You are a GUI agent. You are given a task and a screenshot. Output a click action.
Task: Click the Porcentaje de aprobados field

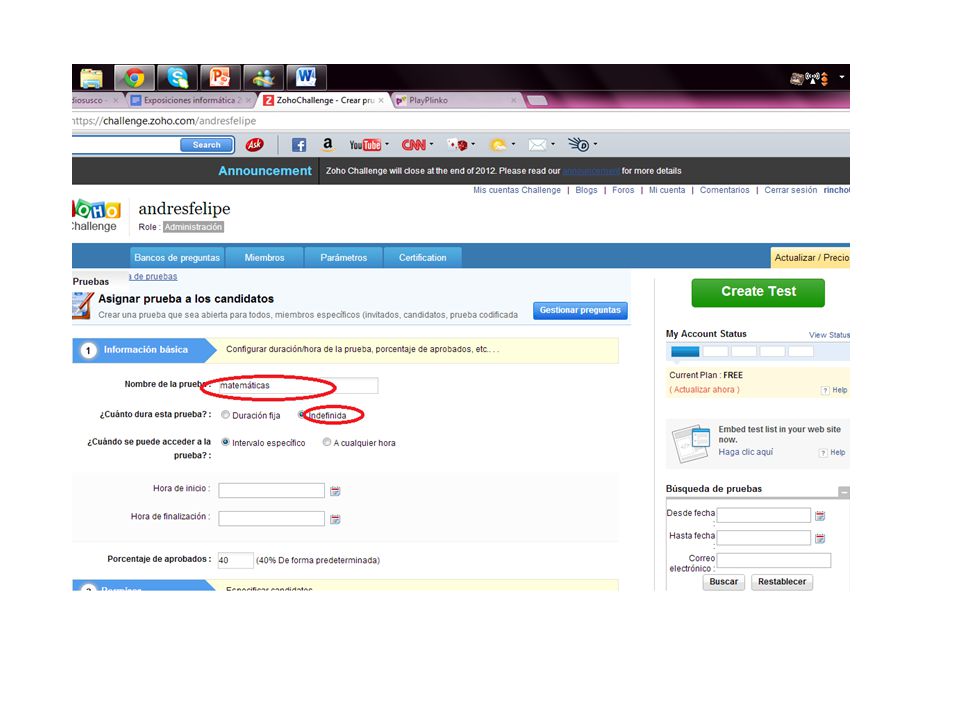point(236,560)
